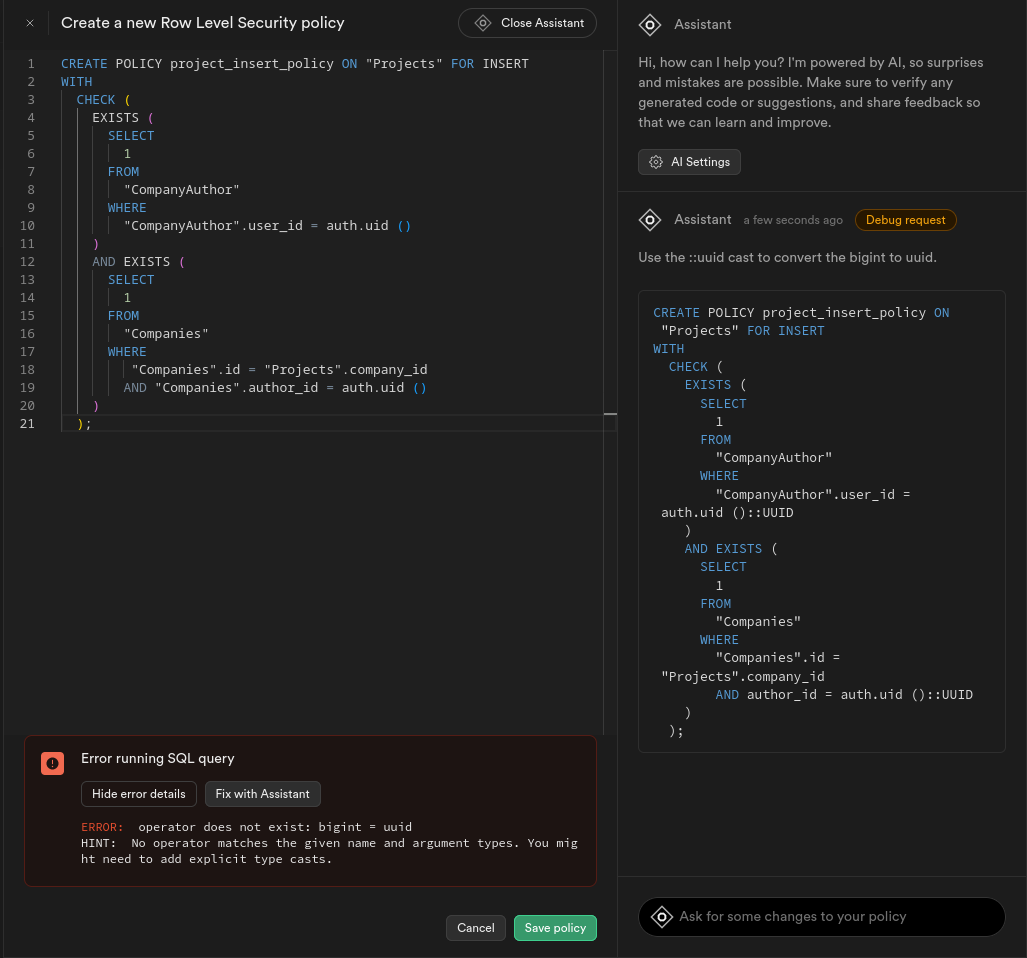Click the red error alert icon

(x=53, y=763)
